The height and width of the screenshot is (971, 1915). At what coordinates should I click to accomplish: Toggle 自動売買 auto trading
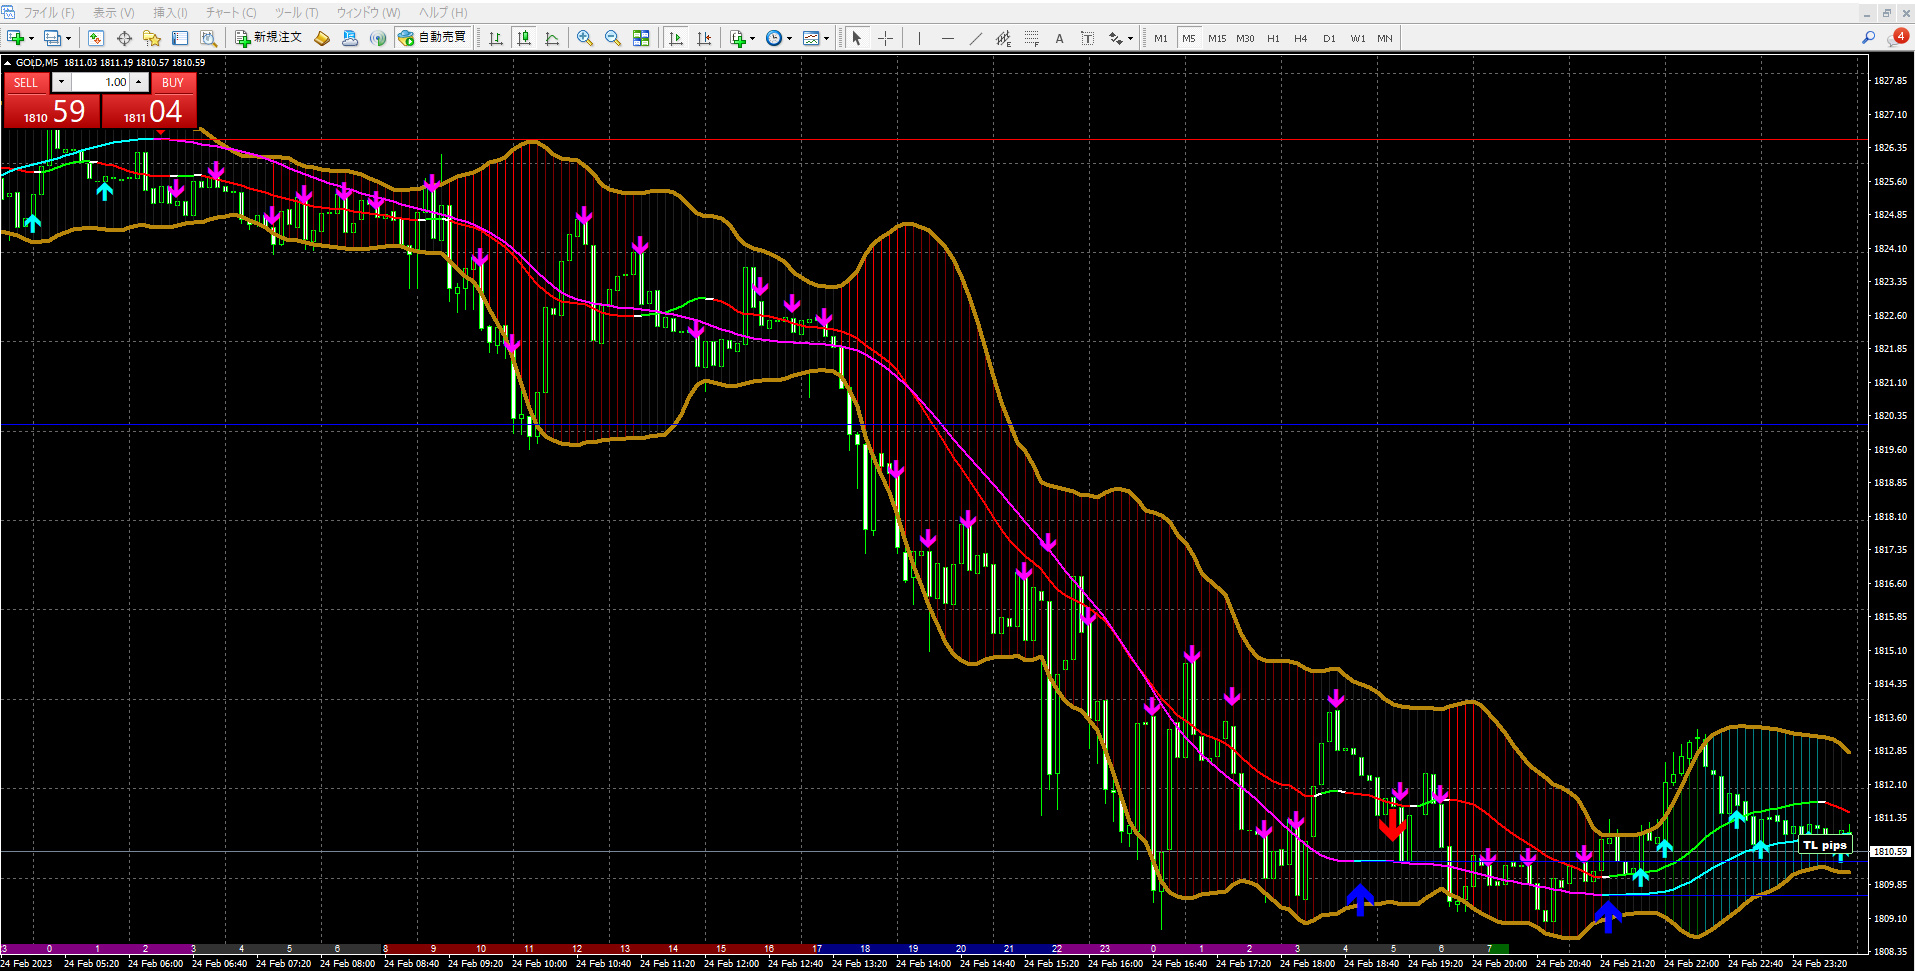433,38
